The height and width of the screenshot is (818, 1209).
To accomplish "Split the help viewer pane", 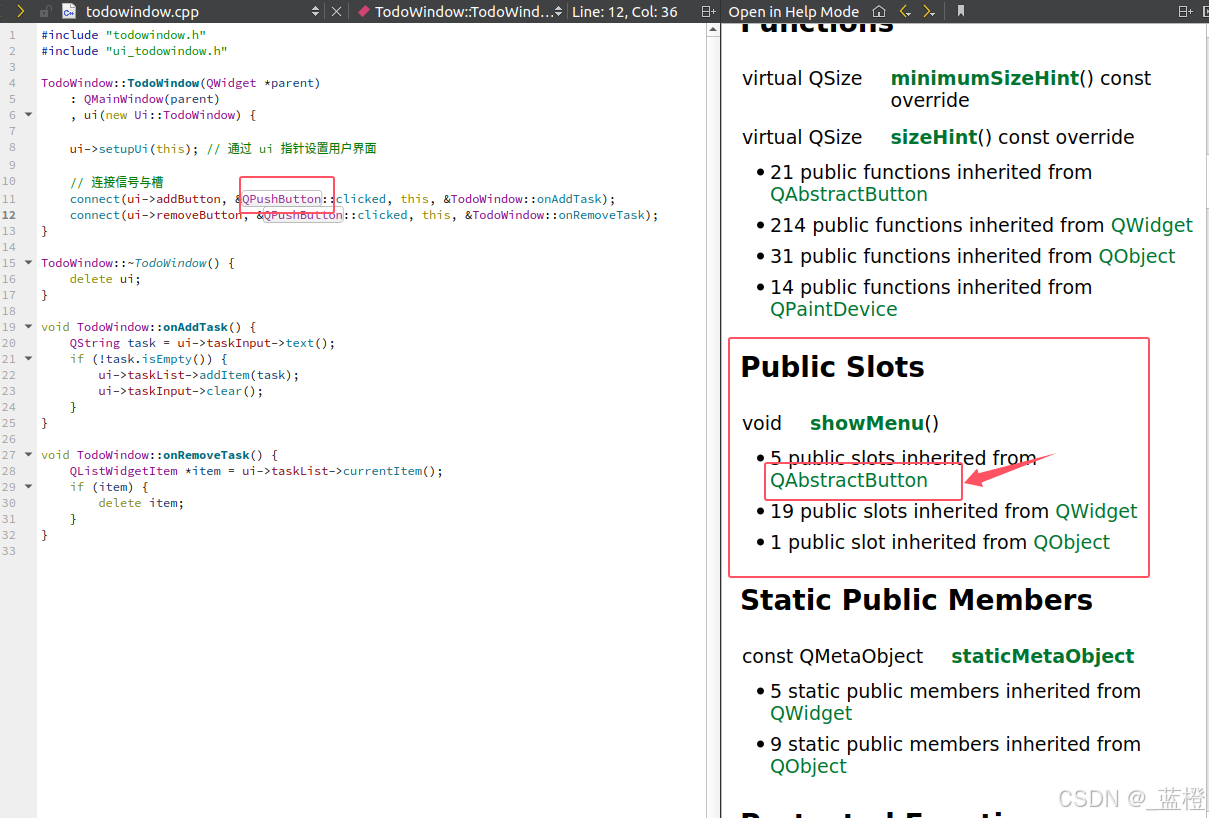I will (x=1185, y=11).
